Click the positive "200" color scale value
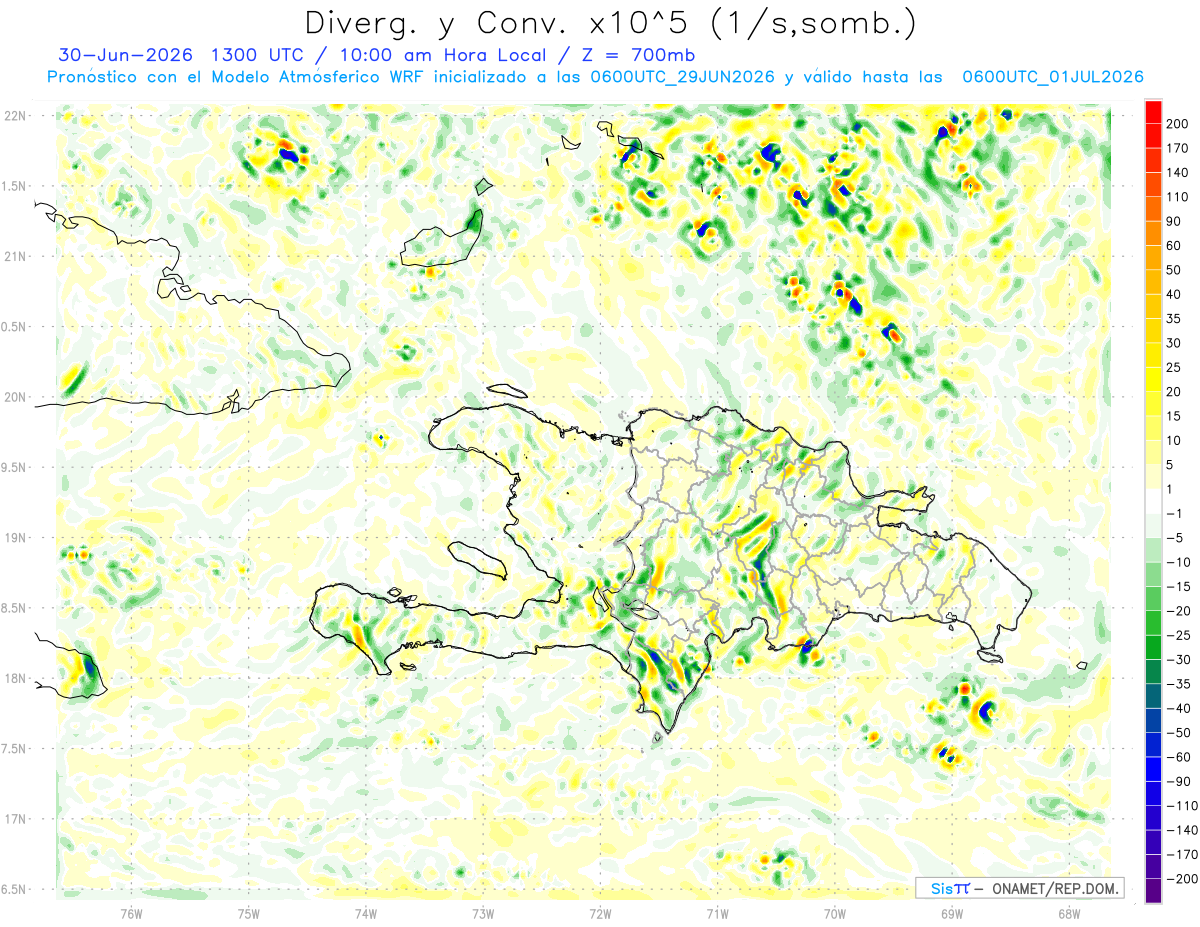Screen dimensions: 1200x927 coord(1177,124)
